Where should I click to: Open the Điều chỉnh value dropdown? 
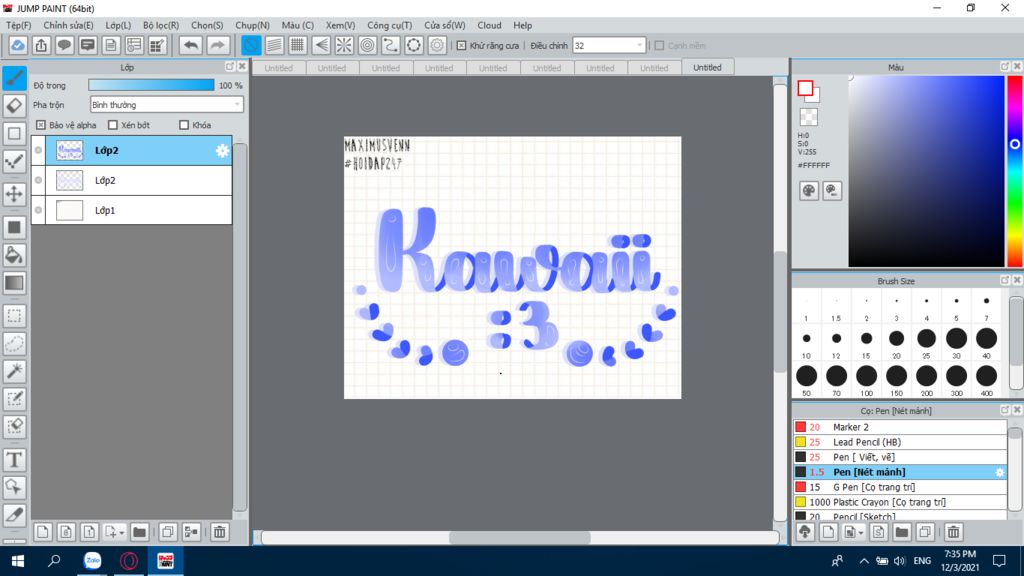tap(609, 46)
